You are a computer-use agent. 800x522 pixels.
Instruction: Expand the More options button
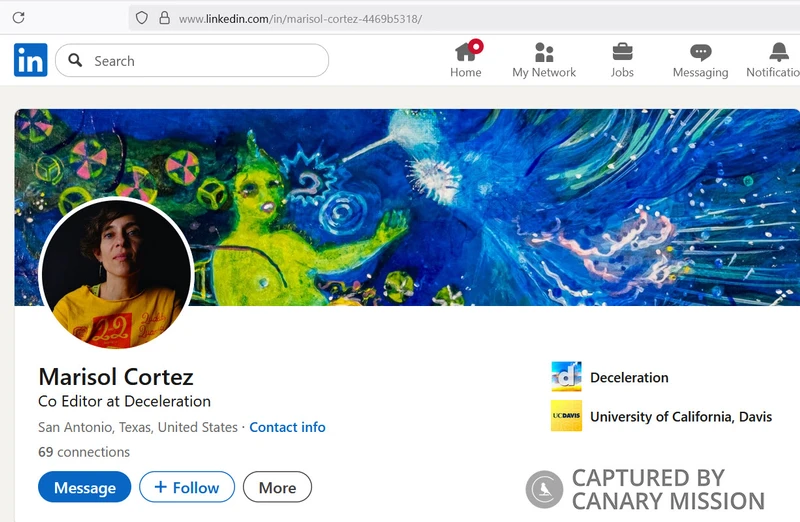click(x=277, y=487)
